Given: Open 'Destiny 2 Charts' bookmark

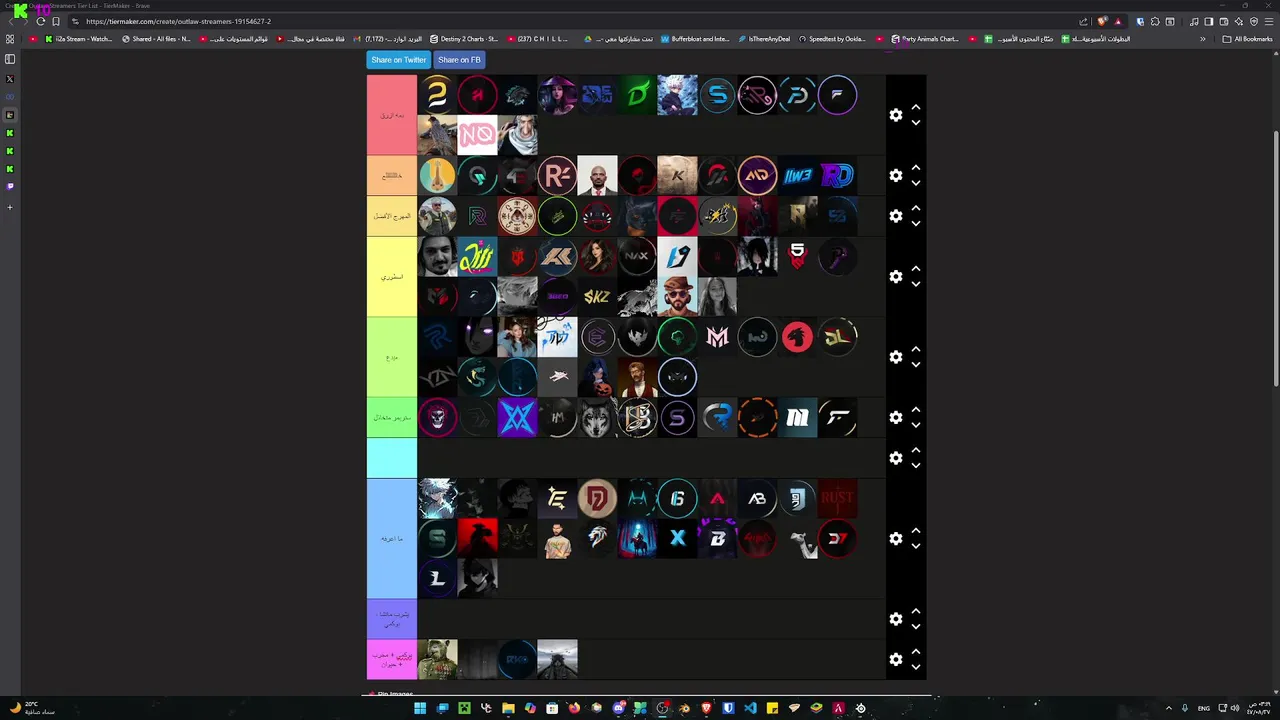Looking at the screenshot, I should (464, 39).
